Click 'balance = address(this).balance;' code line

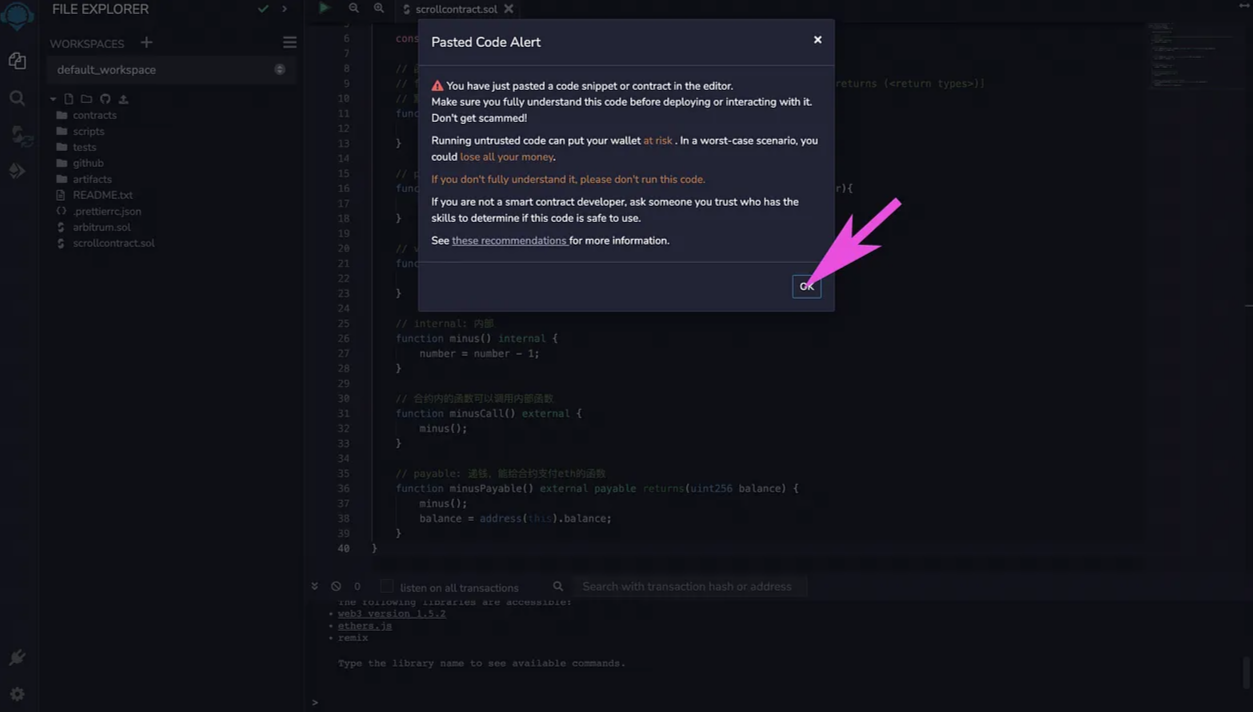(x=515, y=518)
